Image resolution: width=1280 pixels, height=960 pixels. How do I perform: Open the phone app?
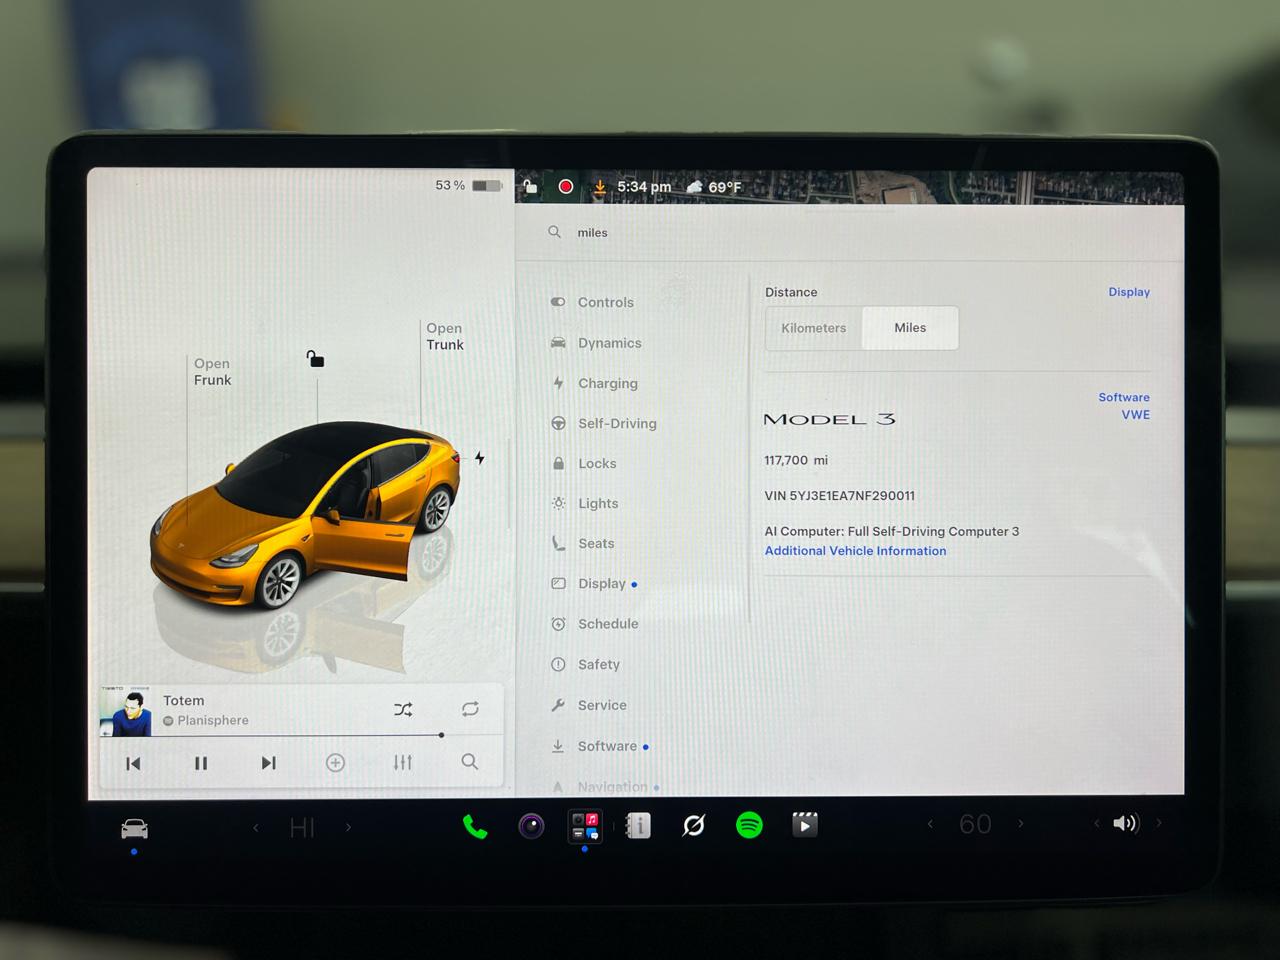coord(475,826)
